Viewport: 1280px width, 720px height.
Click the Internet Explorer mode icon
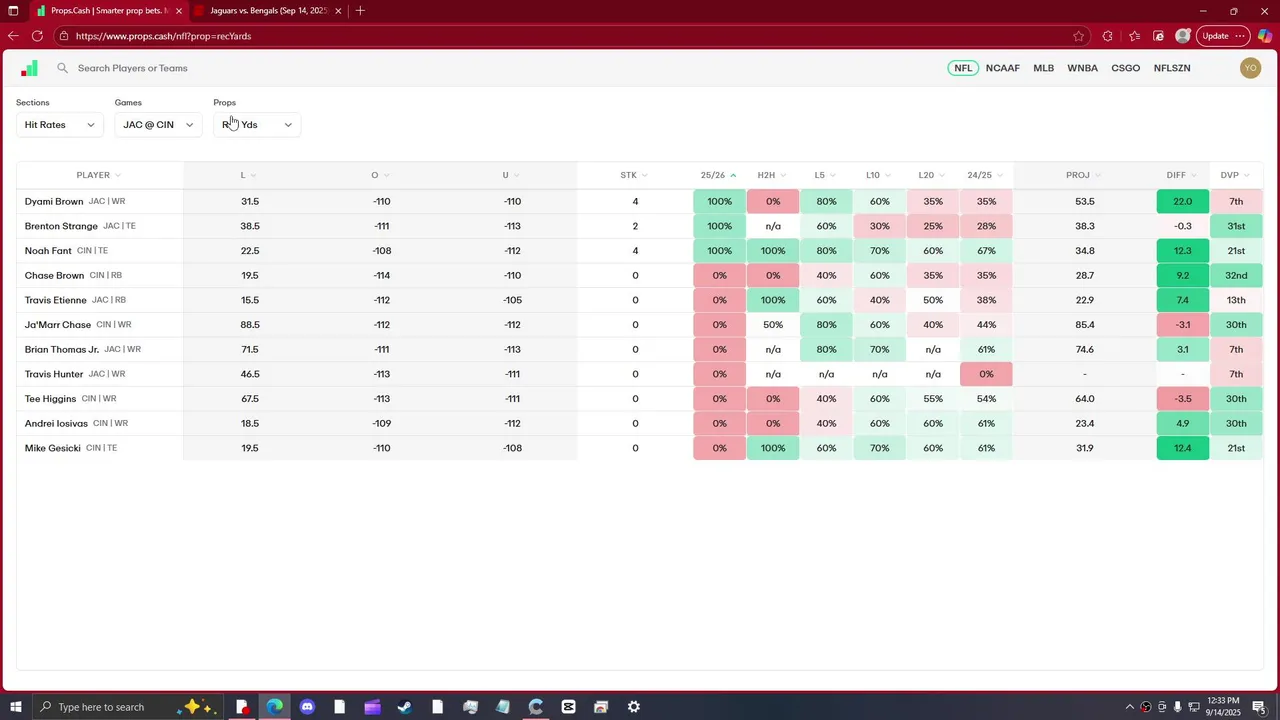coord(1159,36)
